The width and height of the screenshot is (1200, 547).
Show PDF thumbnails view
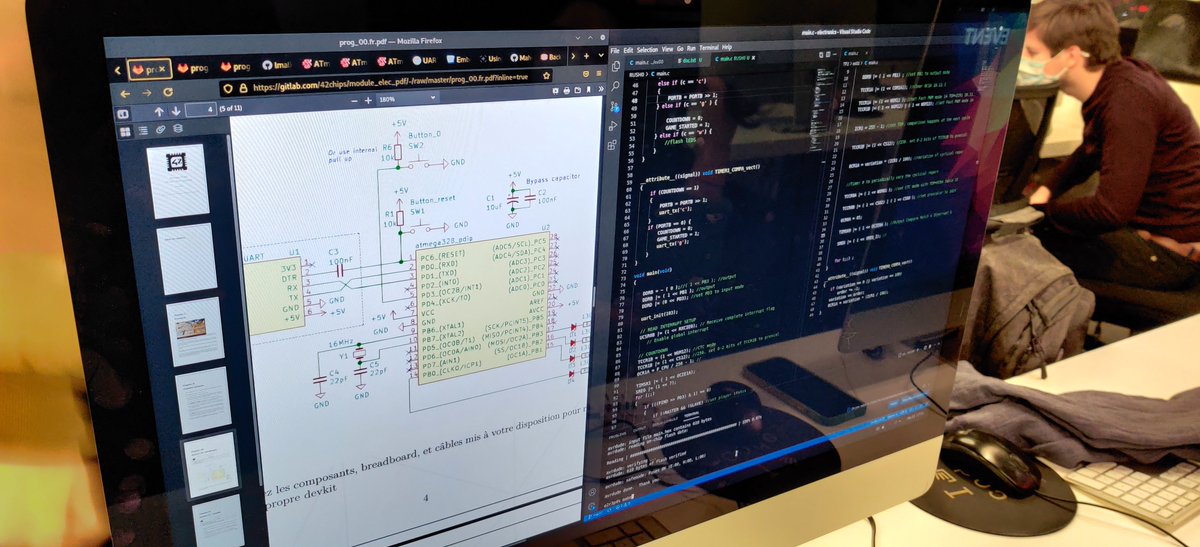pyautogui.click(x=125, y=131)
